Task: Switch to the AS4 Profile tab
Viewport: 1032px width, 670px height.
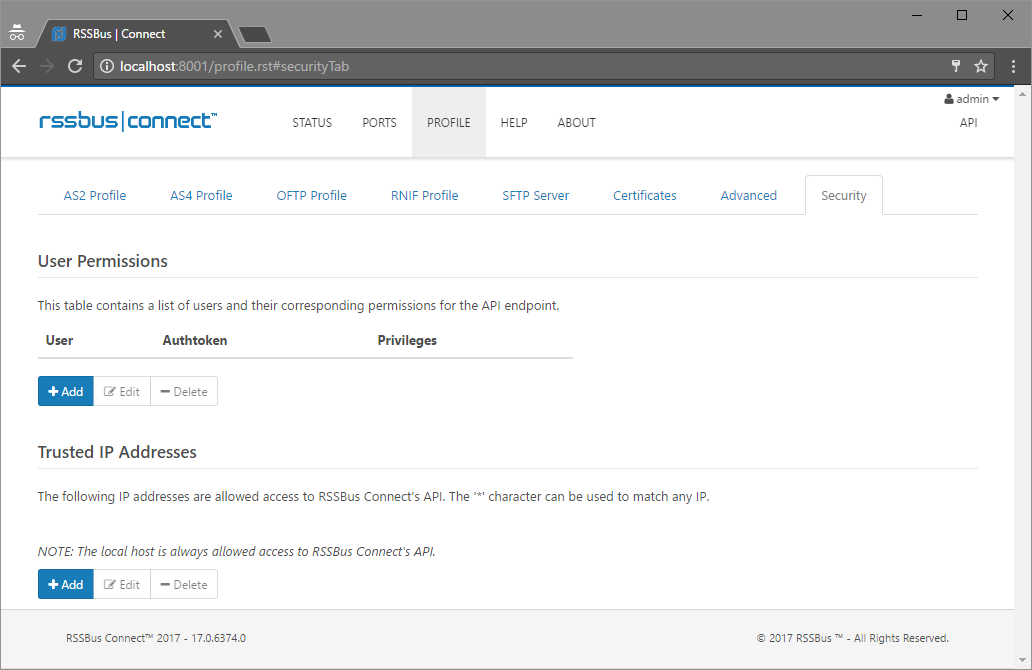Action: pyautogui.click(x=201, y=195)
